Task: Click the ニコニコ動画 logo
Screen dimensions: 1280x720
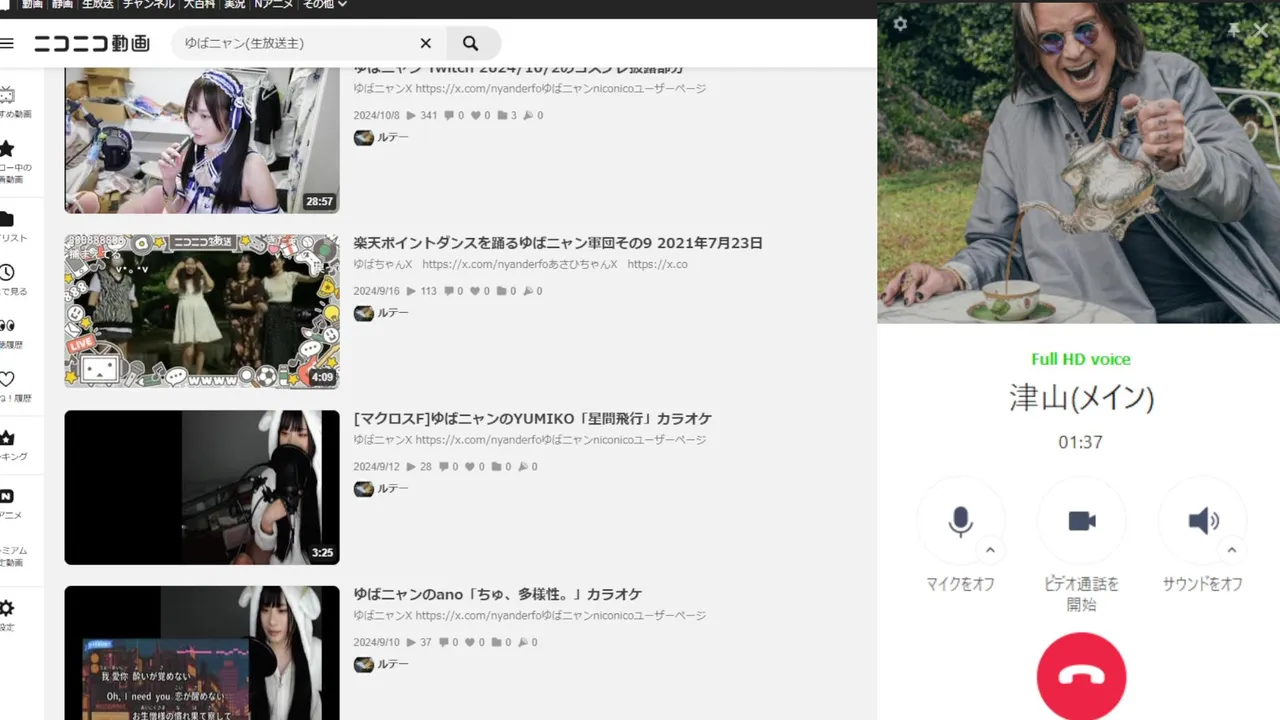Action: pos(92,44)
